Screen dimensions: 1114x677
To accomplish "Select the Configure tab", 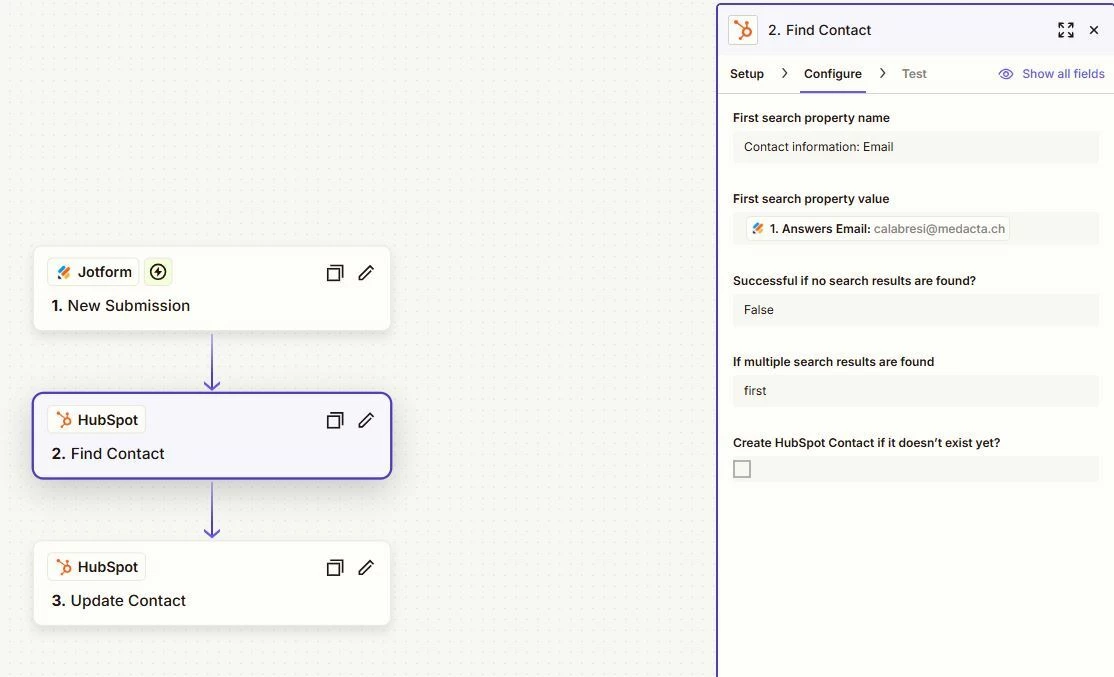I will click(833, 74).
